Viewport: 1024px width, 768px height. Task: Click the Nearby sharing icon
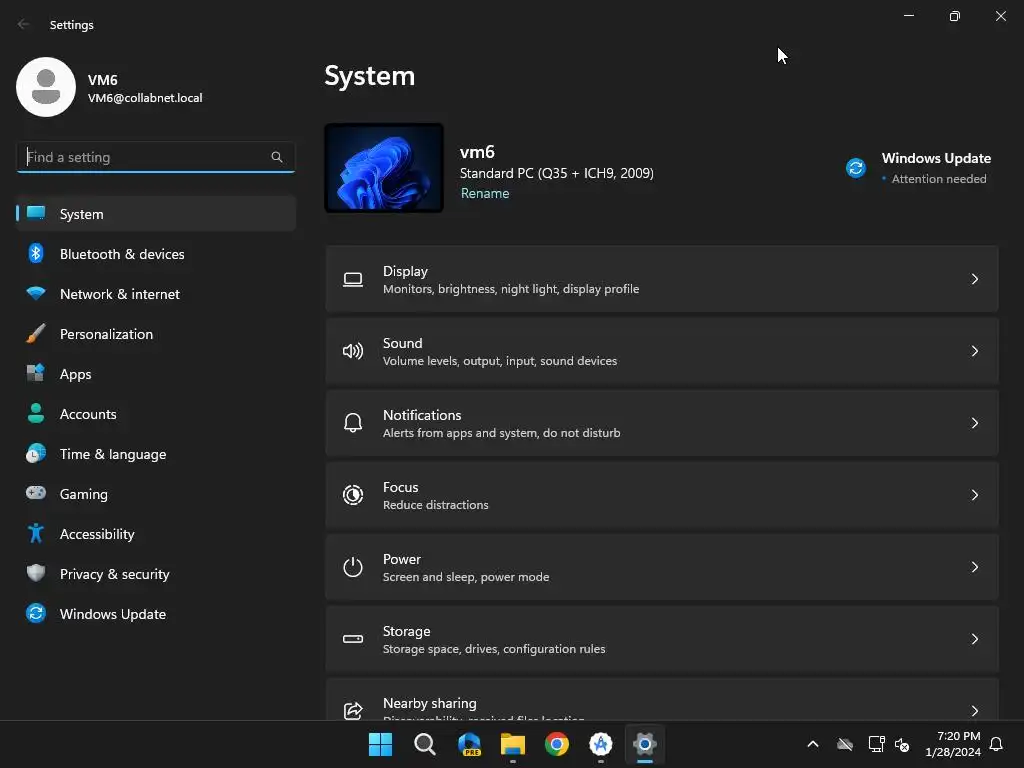click(353, 711)
